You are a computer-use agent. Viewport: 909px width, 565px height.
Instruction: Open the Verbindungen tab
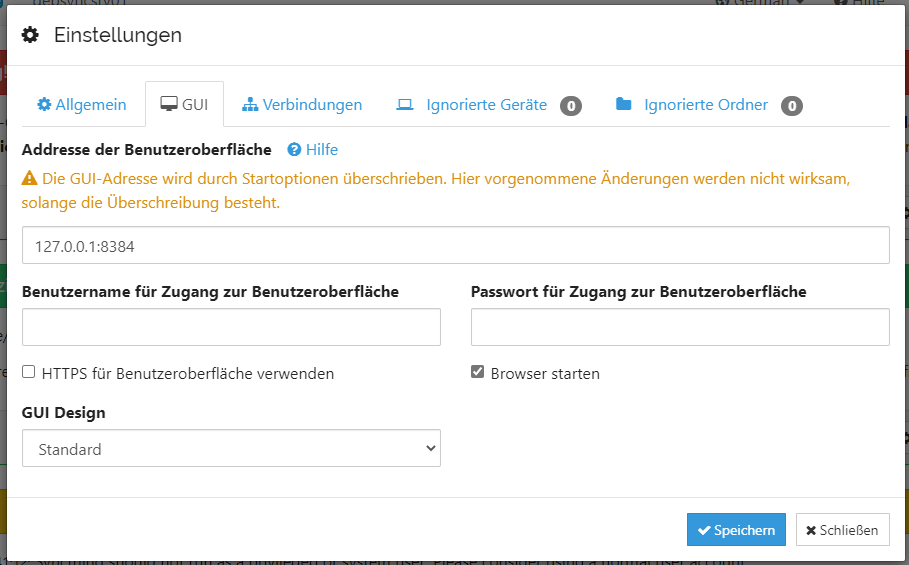(302, 105)
